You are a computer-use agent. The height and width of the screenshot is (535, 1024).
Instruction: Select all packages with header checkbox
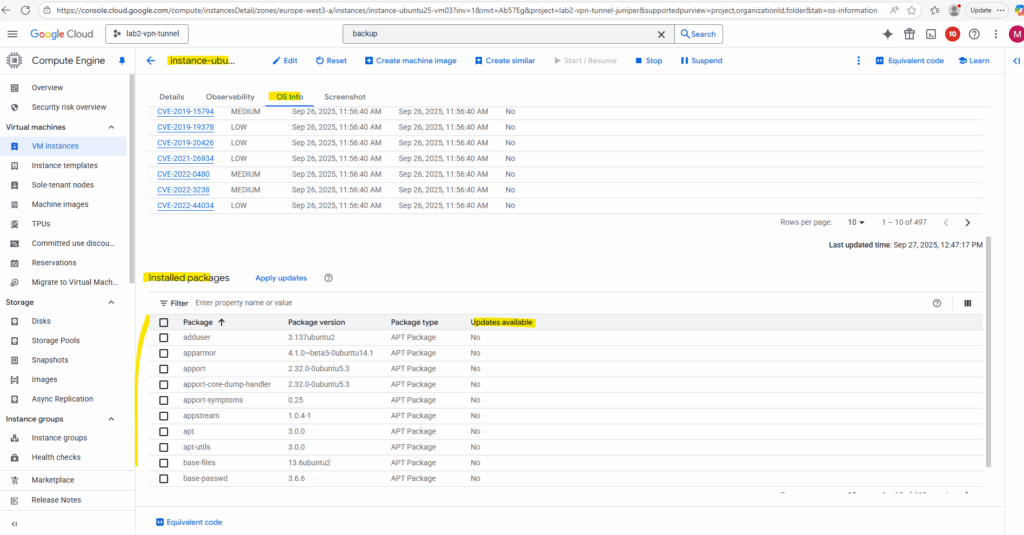tap(164, 323)
